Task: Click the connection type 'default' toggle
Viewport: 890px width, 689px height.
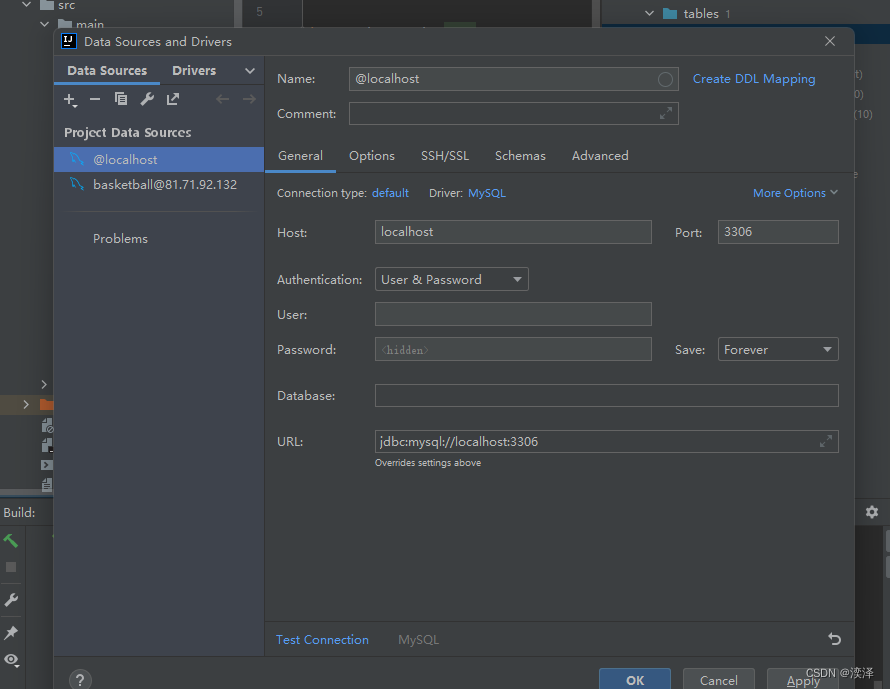Action: (x=390, y=192)
